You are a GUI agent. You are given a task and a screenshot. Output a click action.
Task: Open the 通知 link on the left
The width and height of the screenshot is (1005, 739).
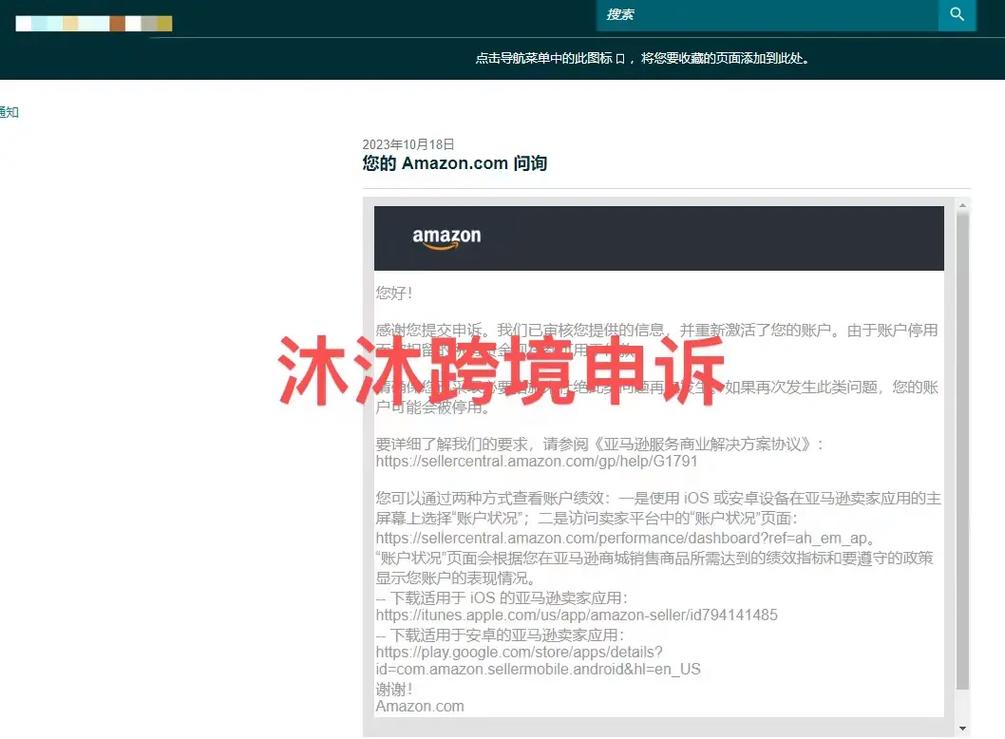(9, 112)
